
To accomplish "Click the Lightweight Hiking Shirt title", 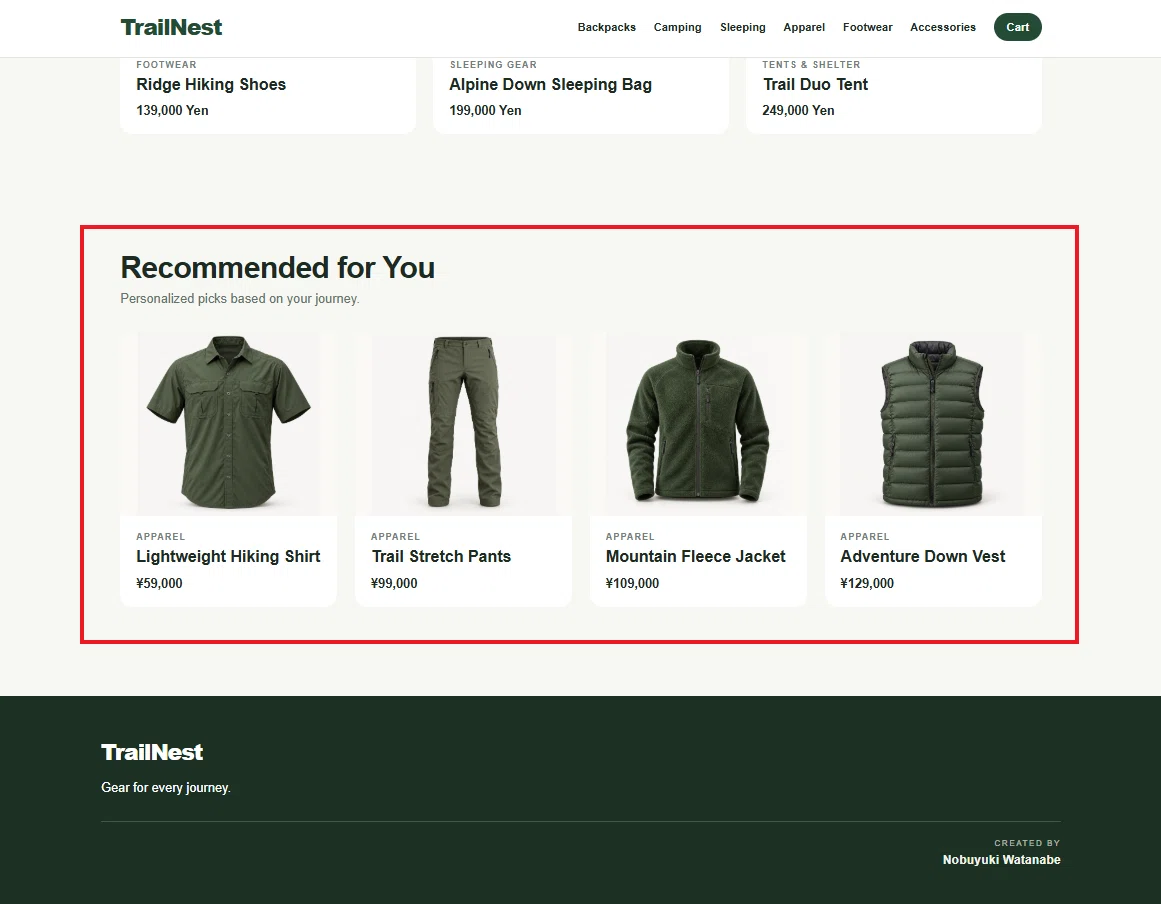I will (x=228, y=557).
